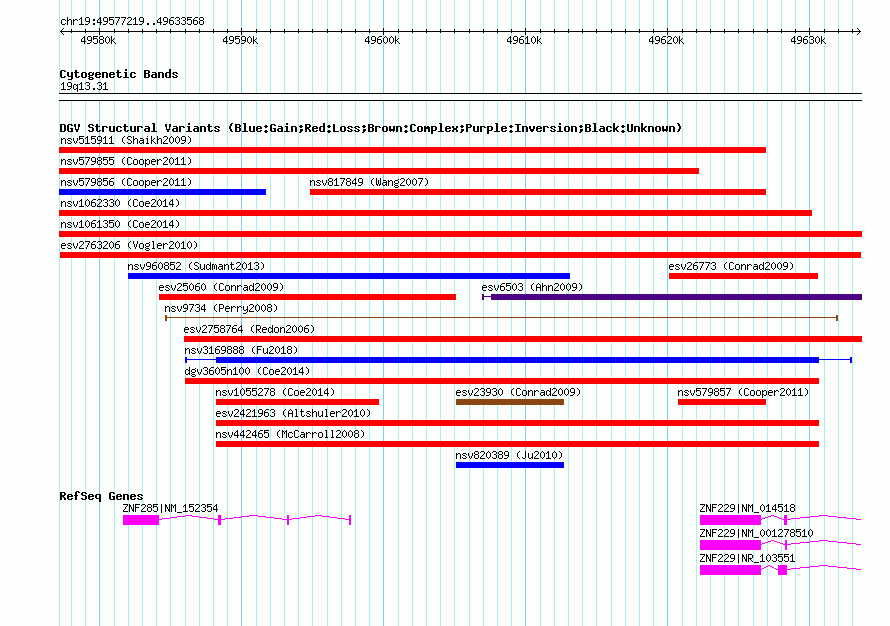Click the red bar under esv26773

(743, 276)
